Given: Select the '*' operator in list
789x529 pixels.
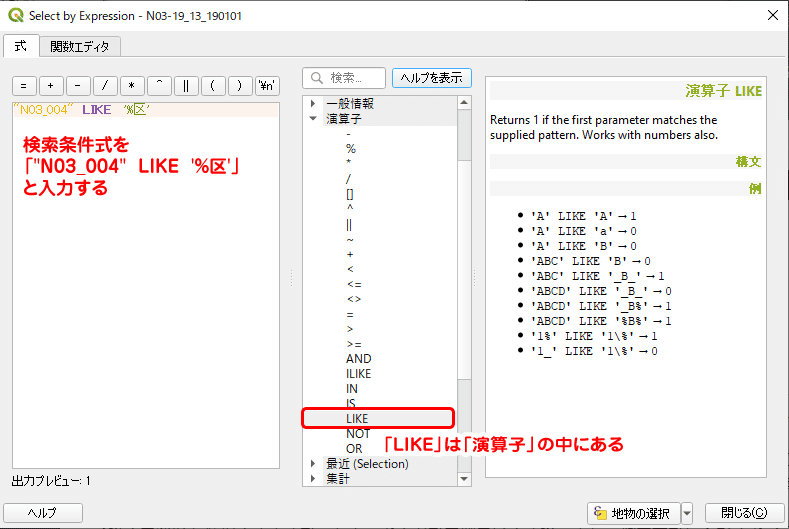Looking at the screenshot, I should pyautogui.click(x=349, y=164).
